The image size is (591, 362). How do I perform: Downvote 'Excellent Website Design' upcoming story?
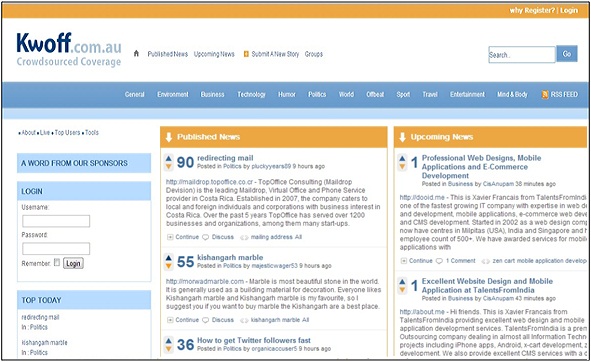pos(402,290)
